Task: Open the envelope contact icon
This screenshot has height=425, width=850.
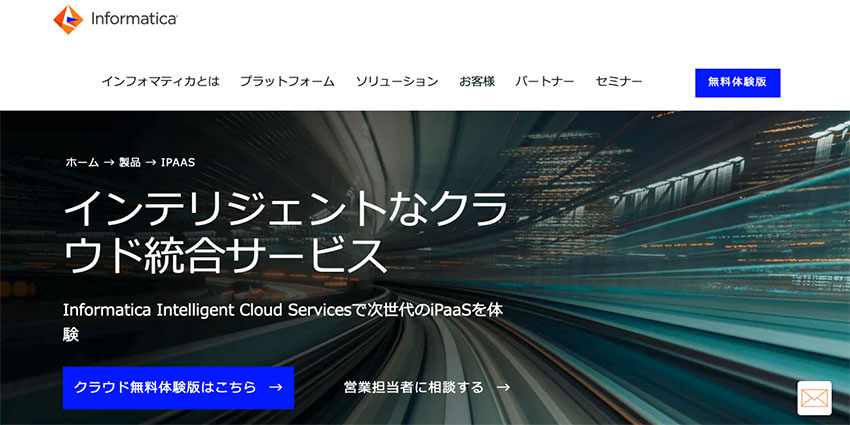Action: click(814, 398)
